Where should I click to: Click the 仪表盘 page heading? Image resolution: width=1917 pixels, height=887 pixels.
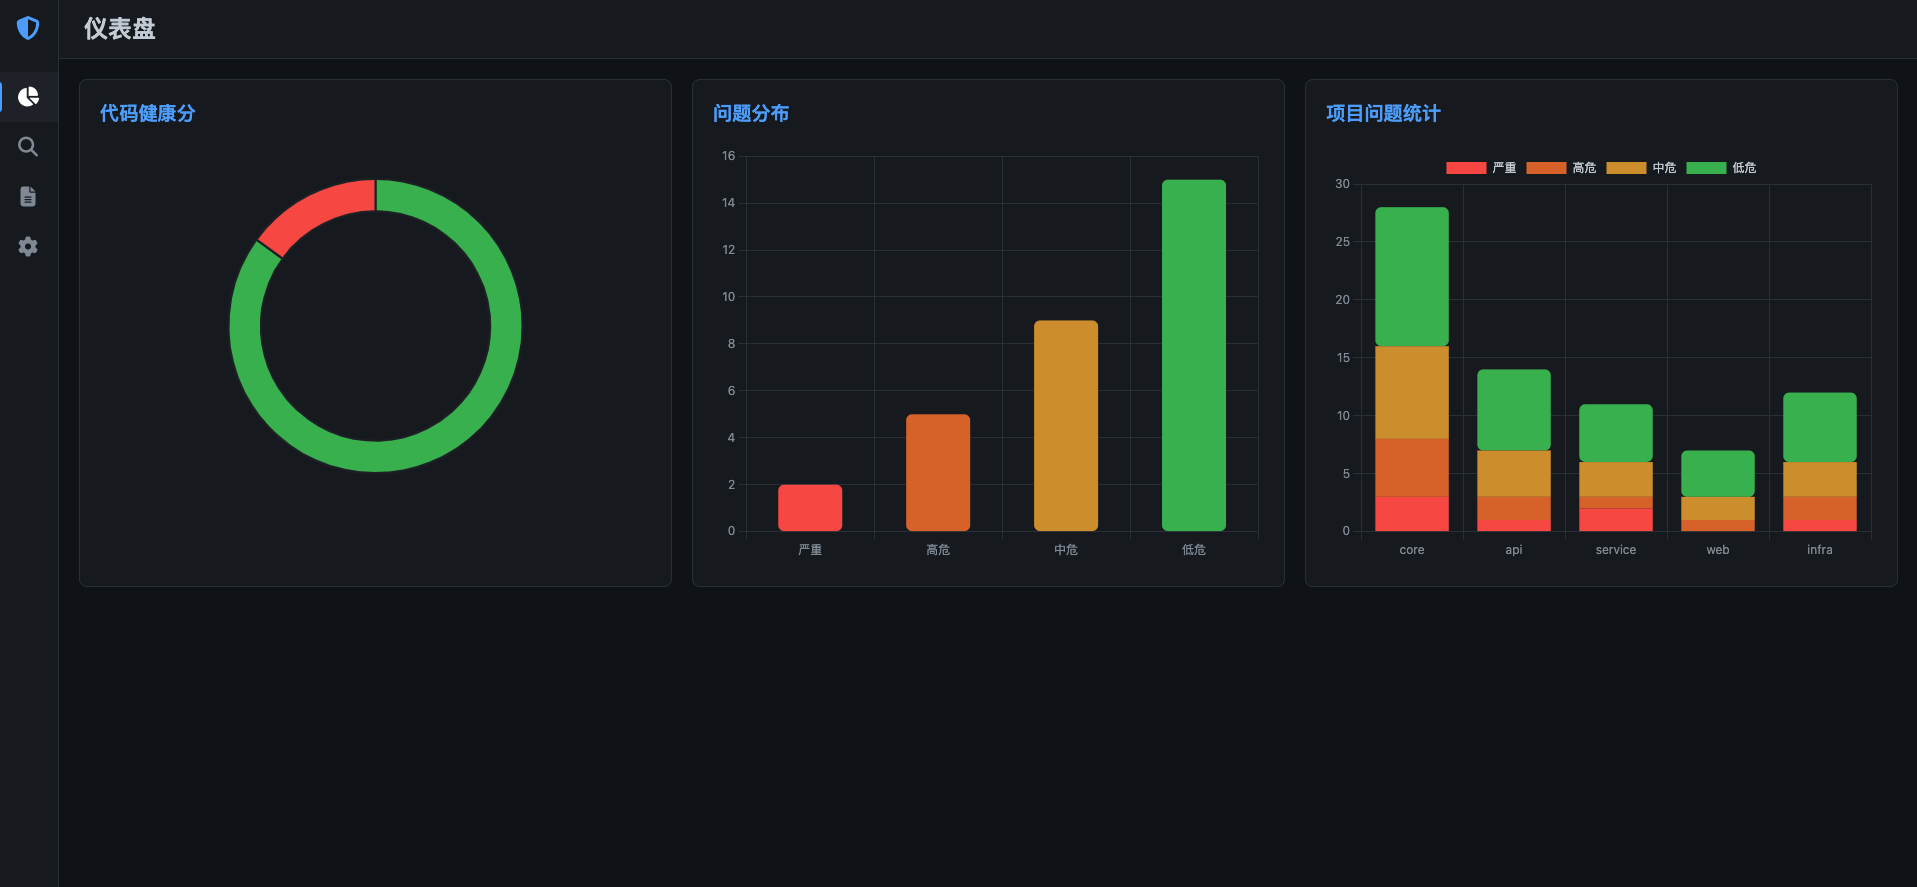120,29
